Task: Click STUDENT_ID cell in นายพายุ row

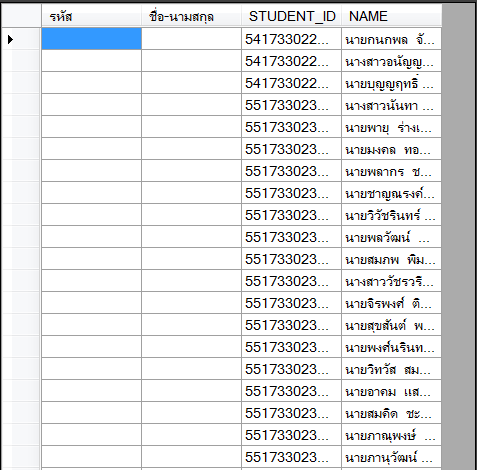Action: coord(291,127)
